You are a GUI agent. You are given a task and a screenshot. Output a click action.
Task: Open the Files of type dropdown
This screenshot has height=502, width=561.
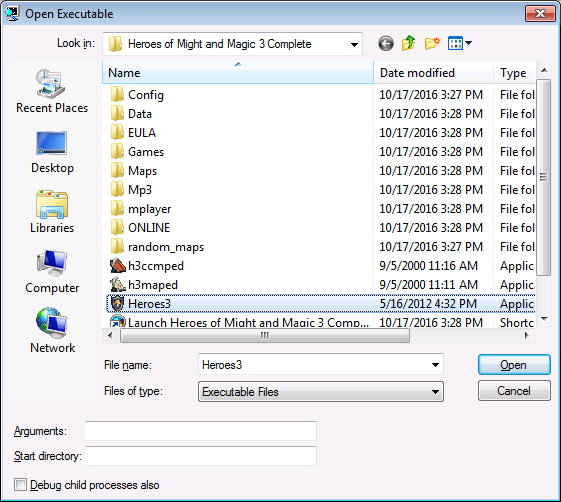[x=321, y=391]
